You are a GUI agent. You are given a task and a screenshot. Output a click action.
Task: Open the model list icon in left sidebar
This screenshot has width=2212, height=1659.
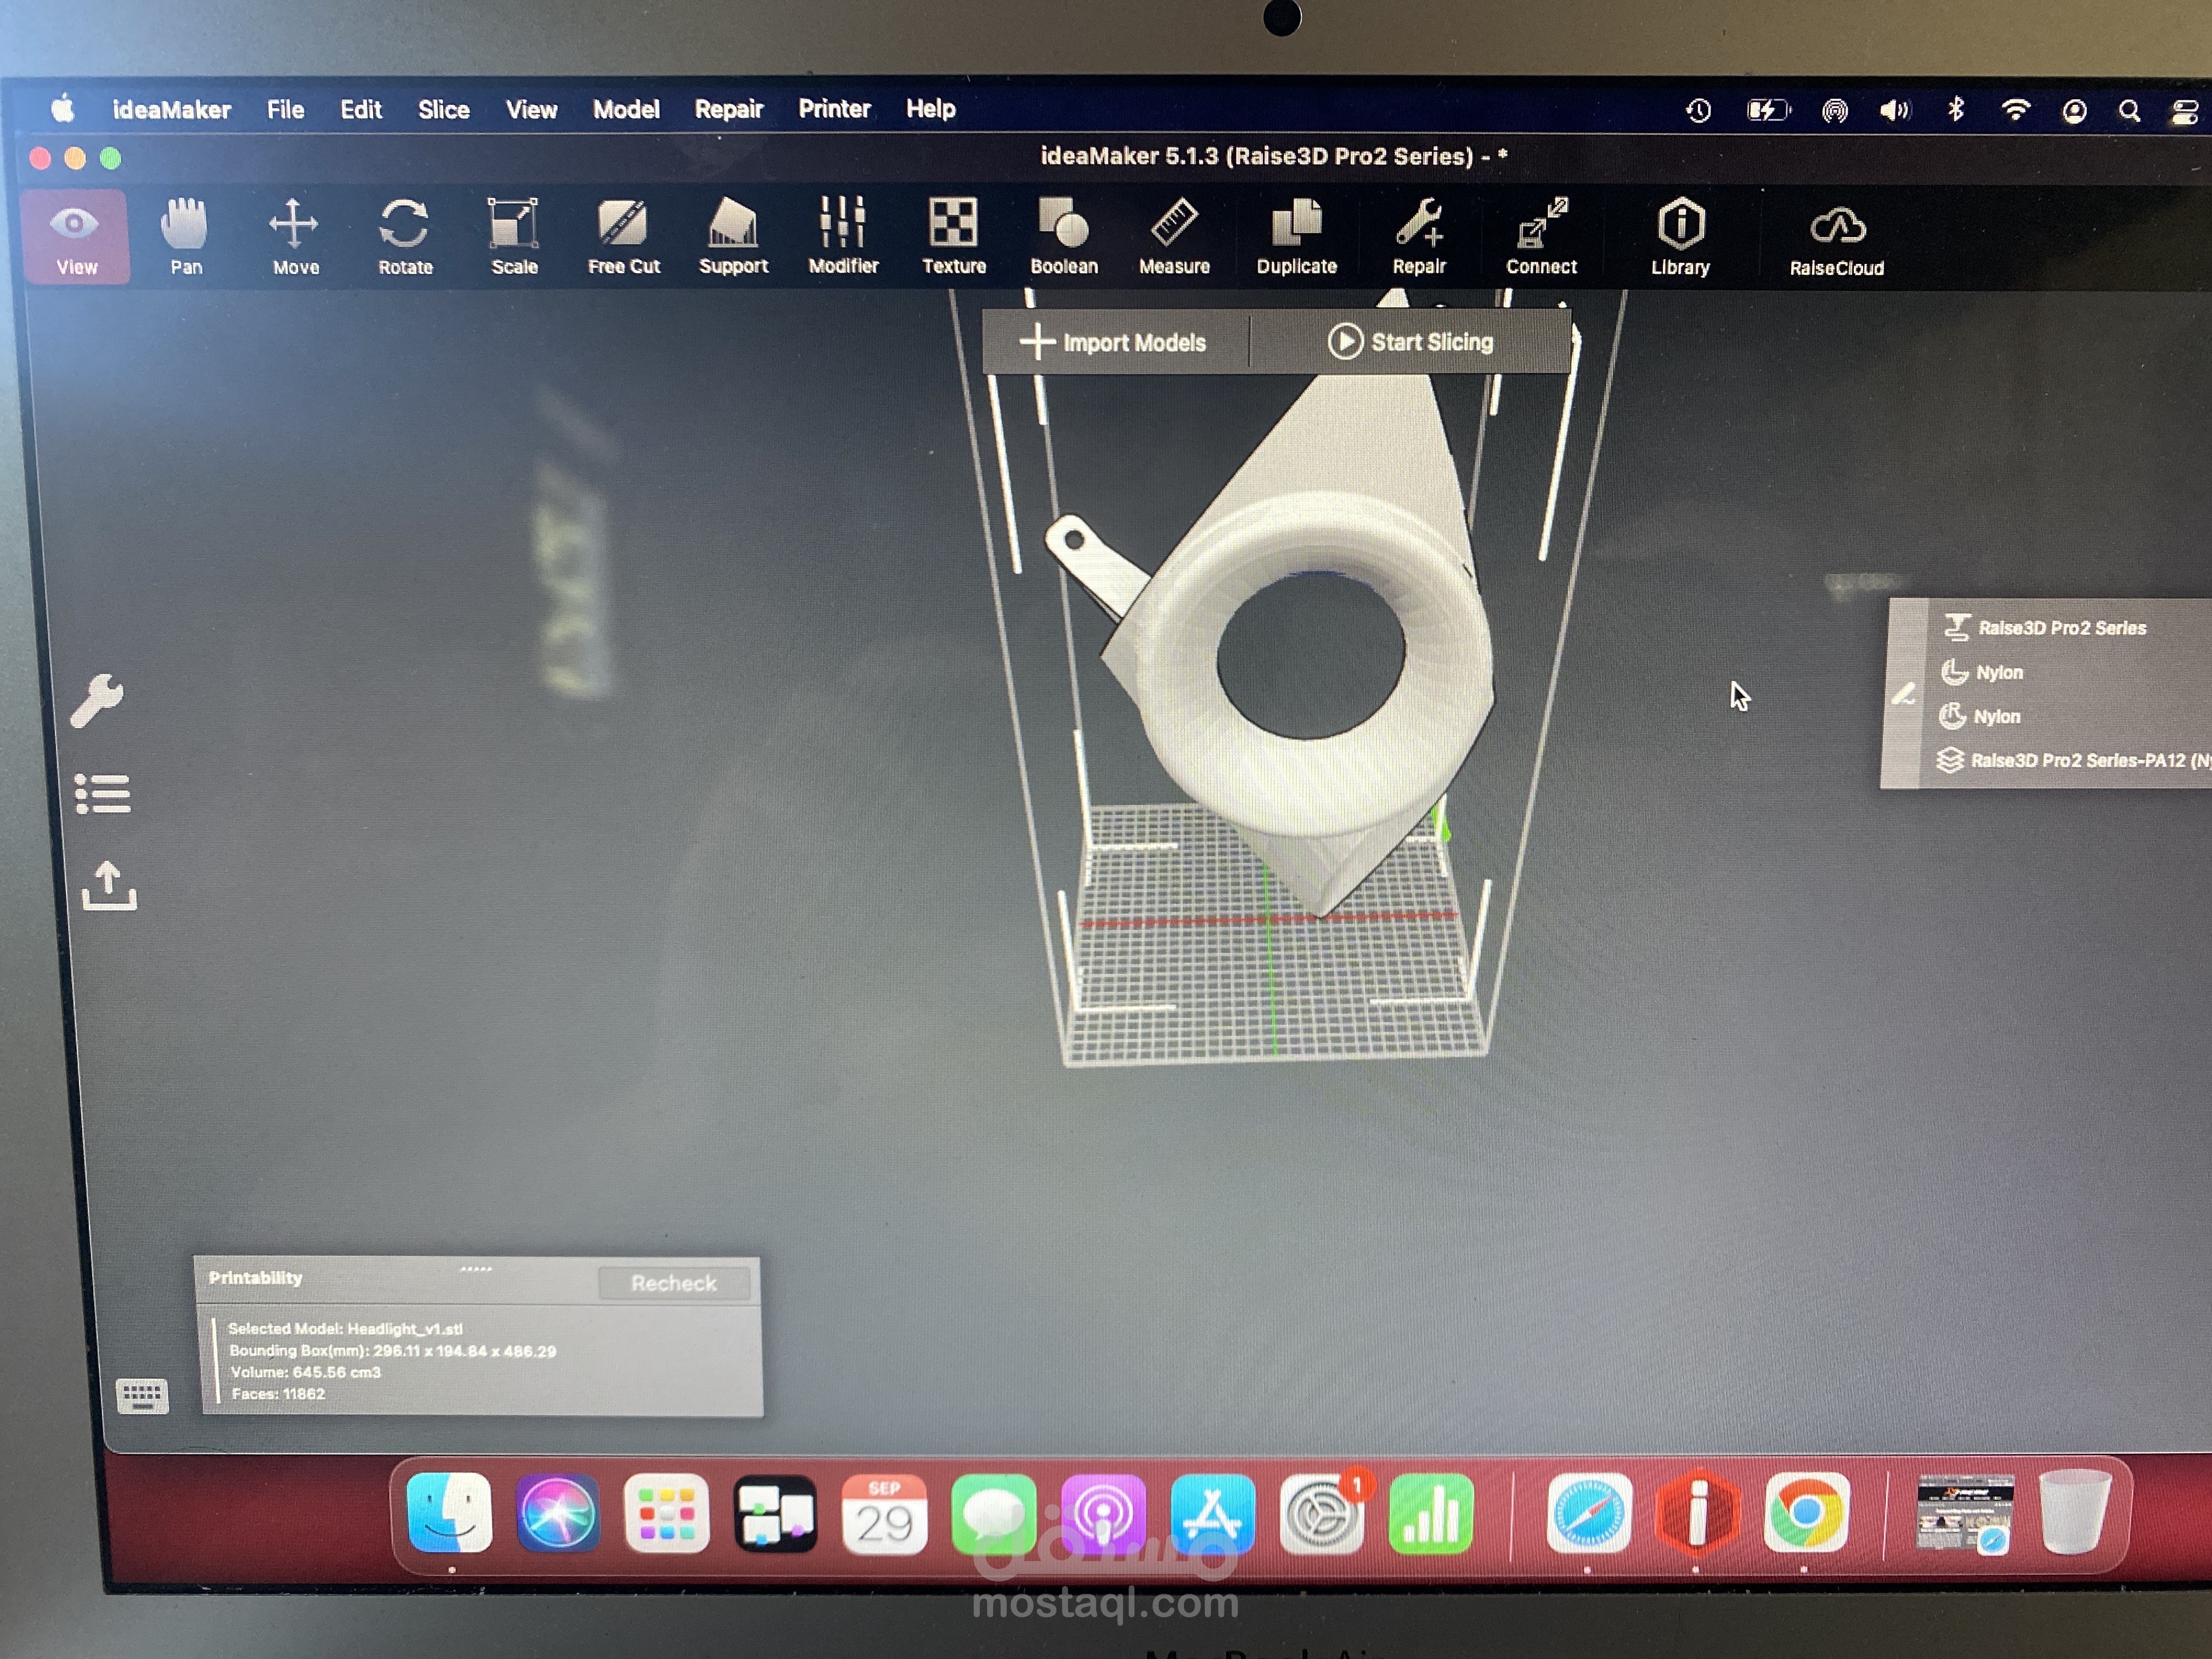tap(102, 794)
